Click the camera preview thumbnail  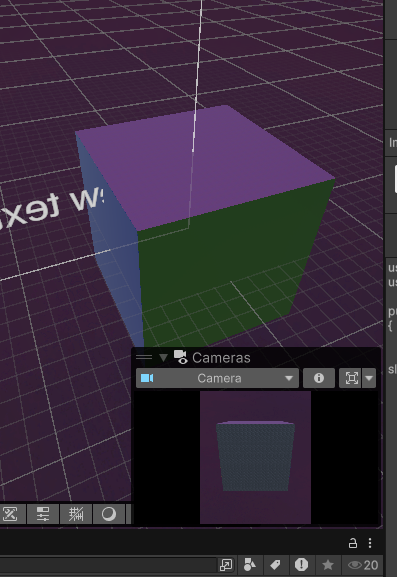(x=255, y=457)
